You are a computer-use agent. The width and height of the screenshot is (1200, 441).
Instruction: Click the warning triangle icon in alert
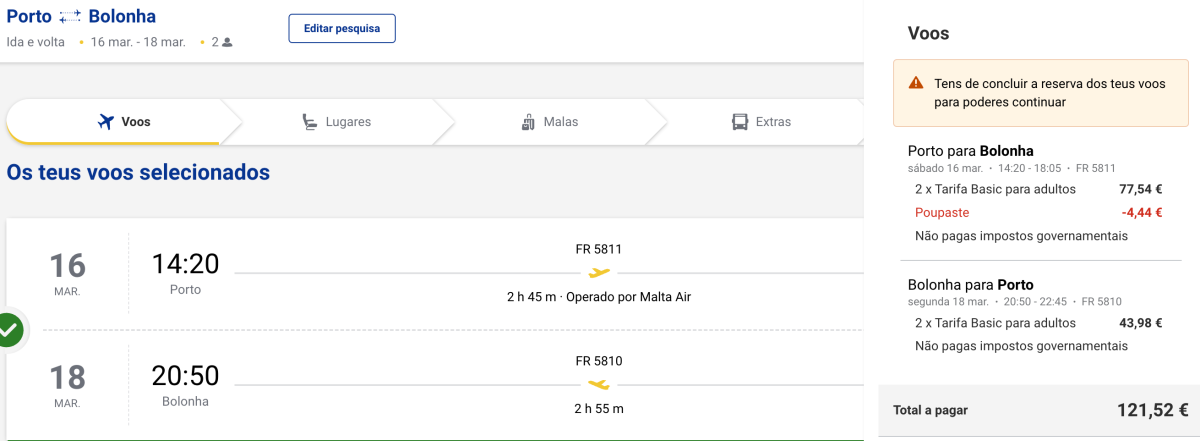pyautogui.click(x=916, y=83)
